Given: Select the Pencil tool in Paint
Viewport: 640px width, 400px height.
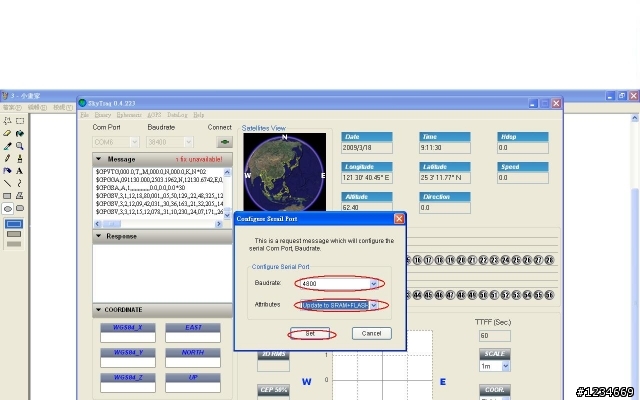Looking at the screenshot, I should coord(7,158).
